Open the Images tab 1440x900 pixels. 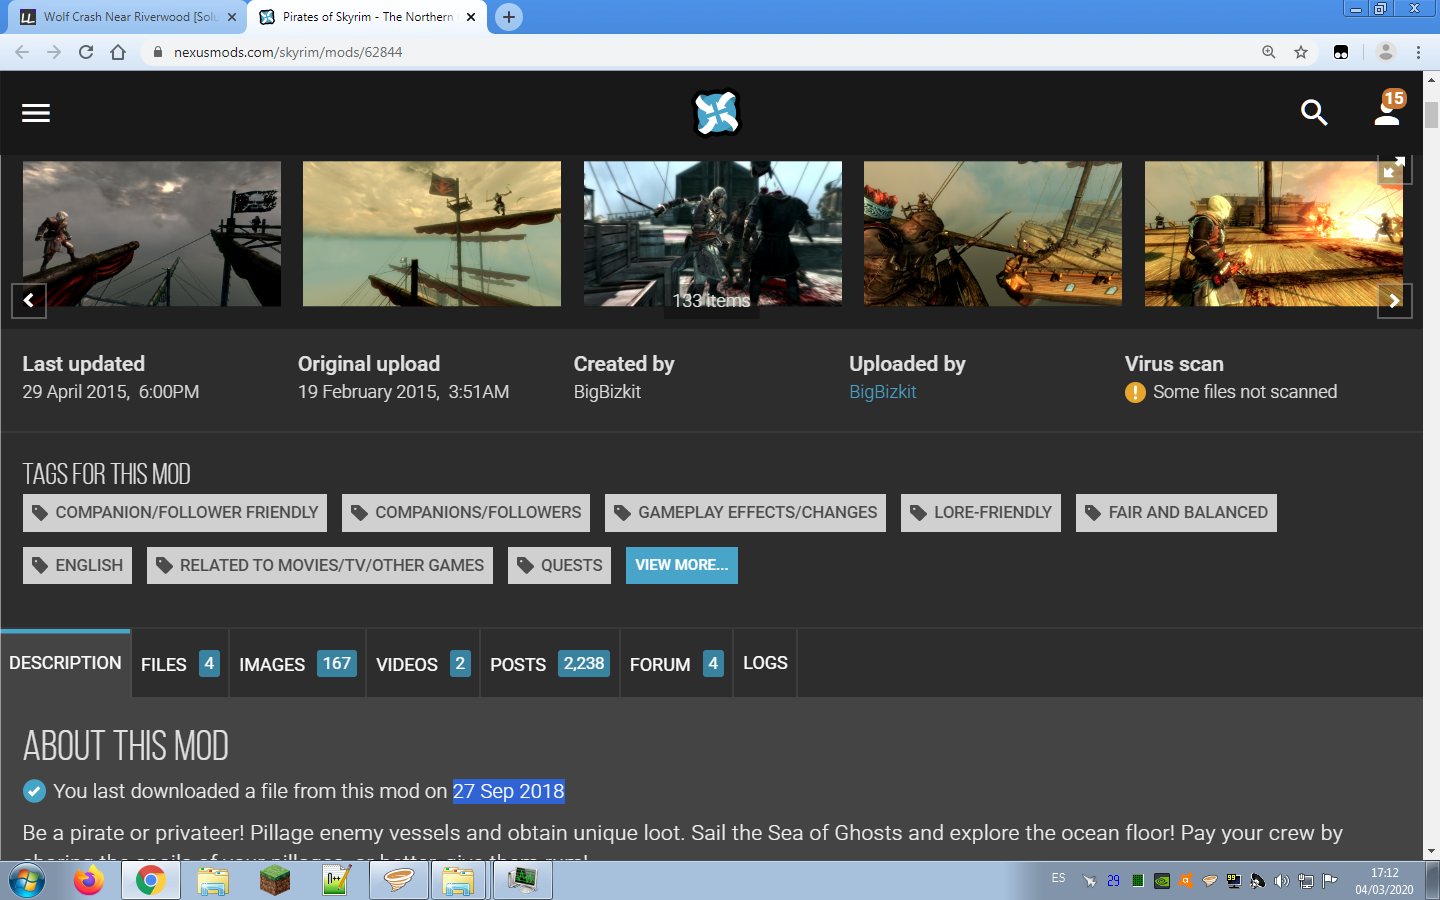click(298, 664)
